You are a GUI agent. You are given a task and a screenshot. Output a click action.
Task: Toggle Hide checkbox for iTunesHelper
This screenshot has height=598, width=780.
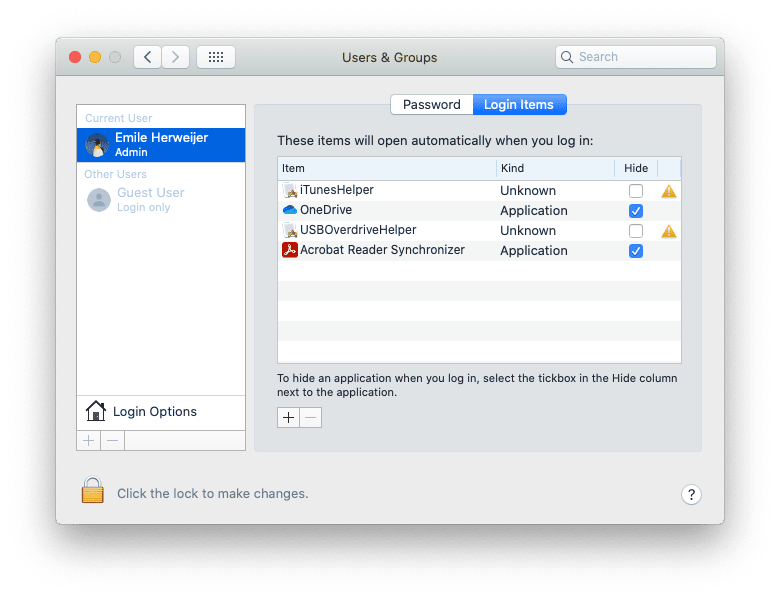[x=636, y=191]
